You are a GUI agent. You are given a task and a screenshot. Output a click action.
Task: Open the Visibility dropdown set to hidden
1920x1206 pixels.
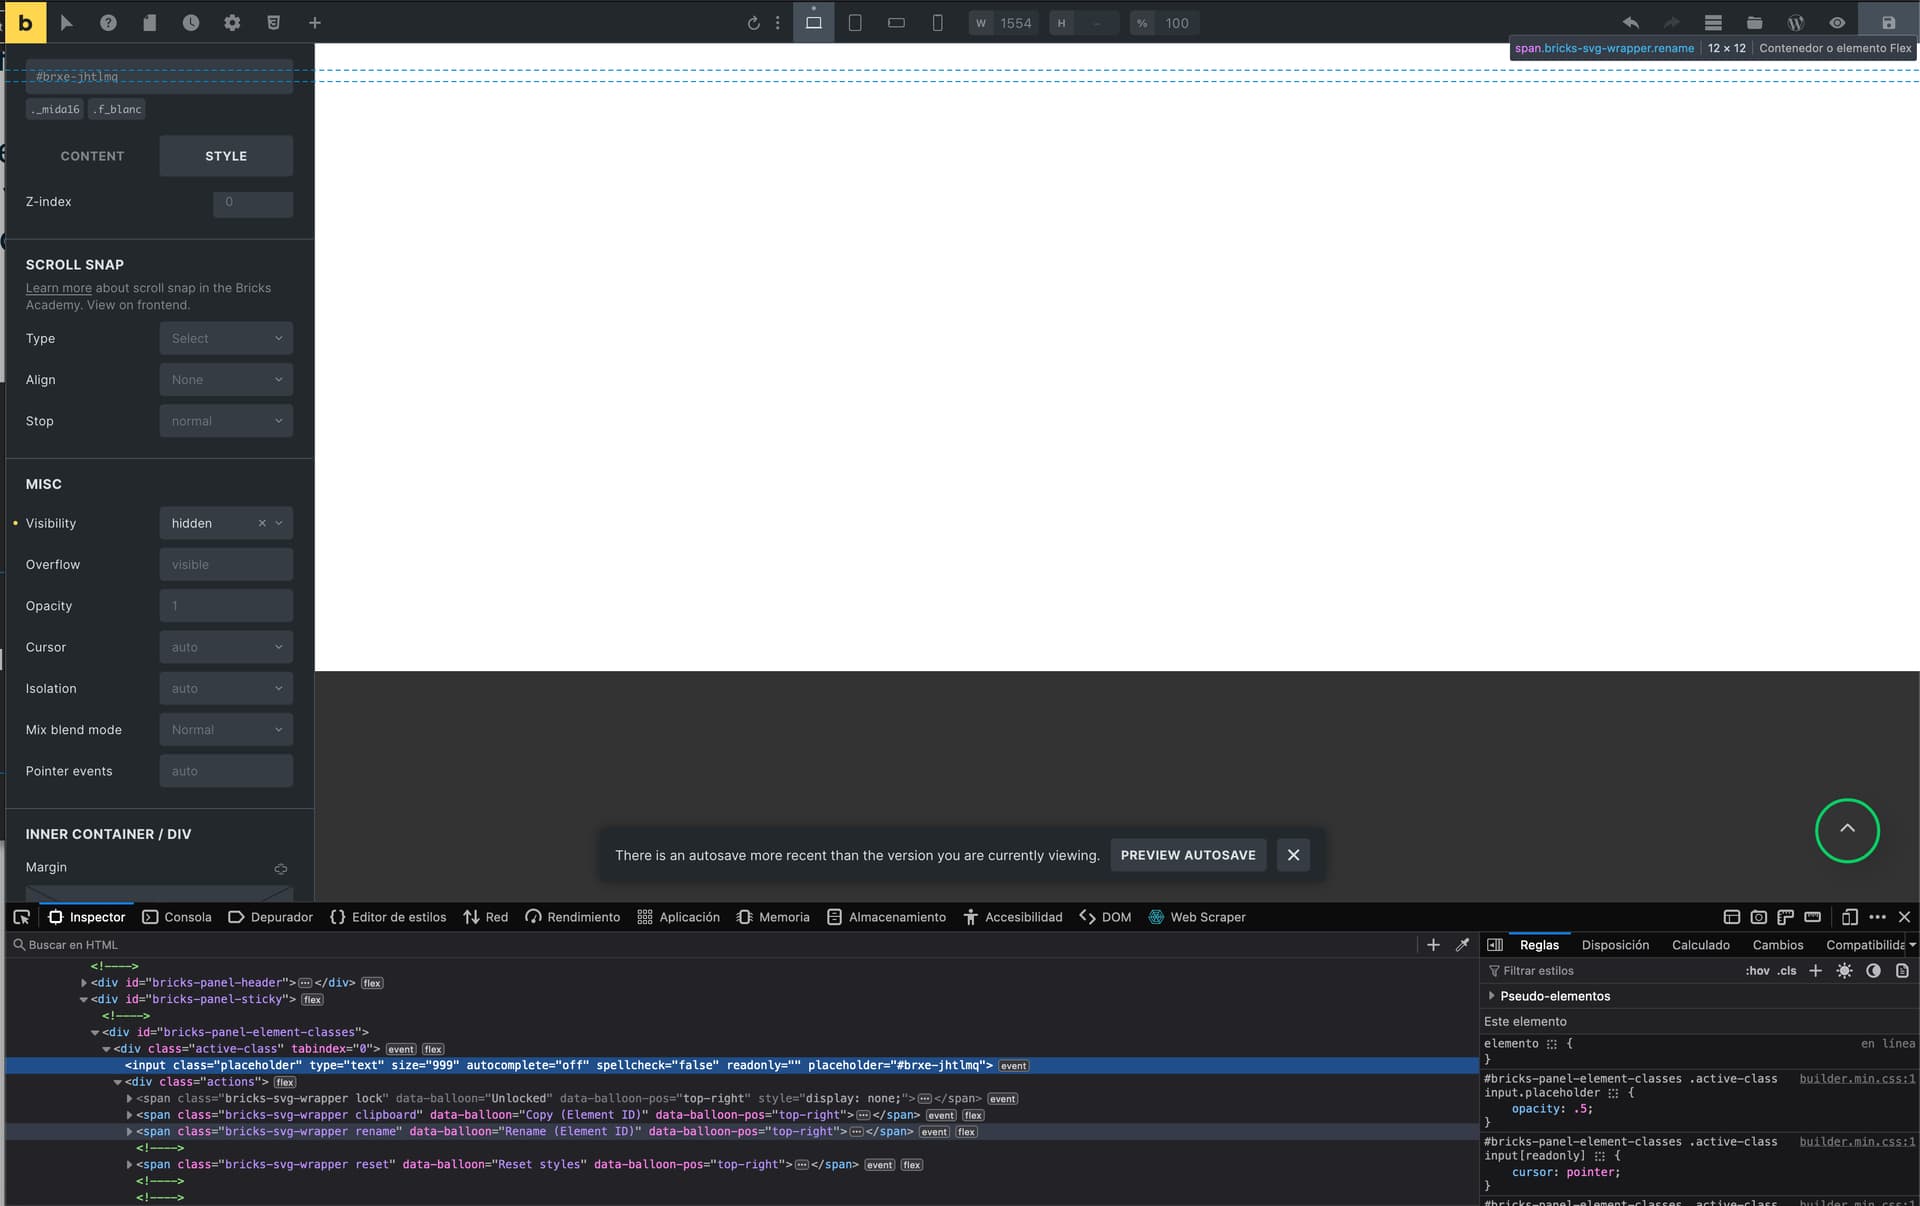coord(226,523)
